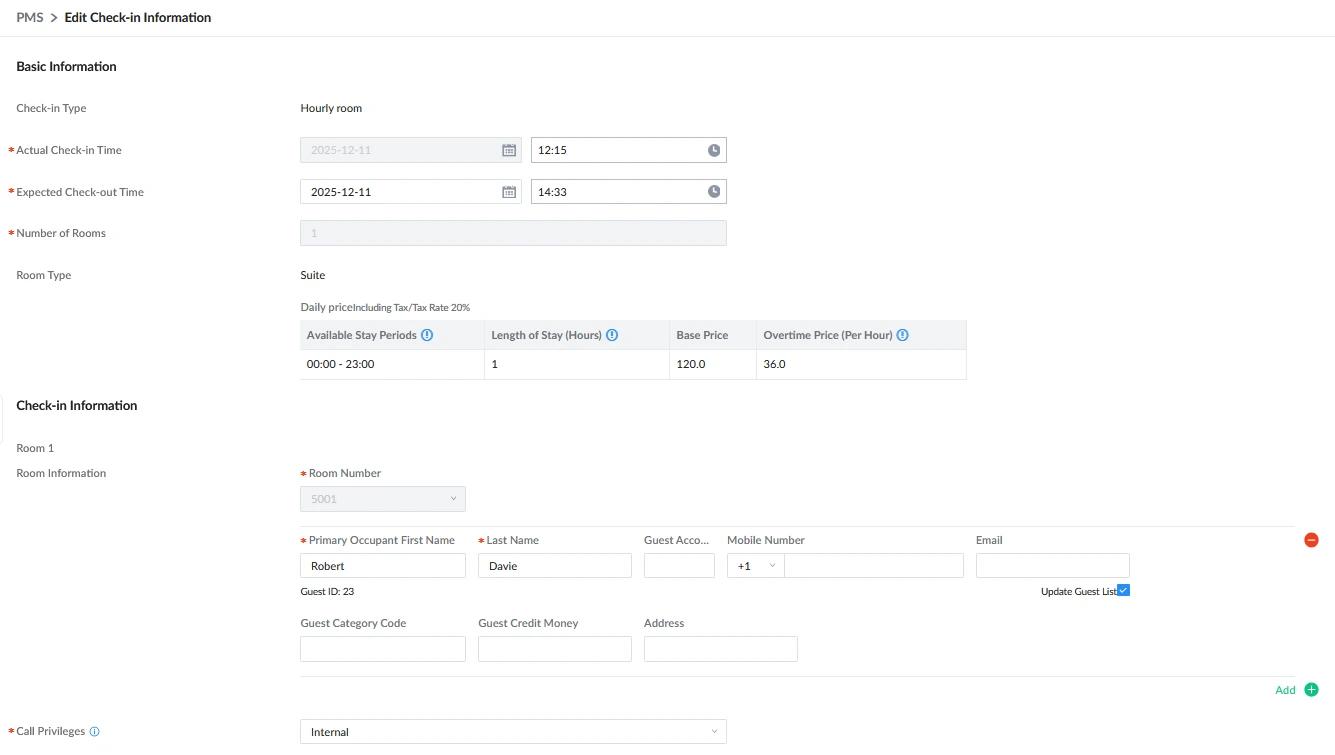Uncheck Update Guest List checkbox
This screenshot has height=755, width=1335.
tap(1123, 591)
